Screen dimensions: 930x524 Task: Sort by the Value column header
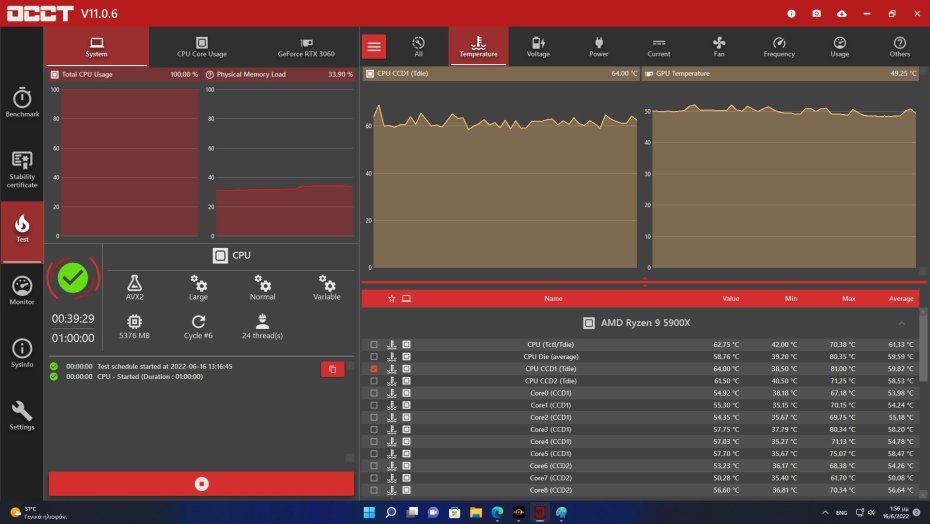[730, 298]
